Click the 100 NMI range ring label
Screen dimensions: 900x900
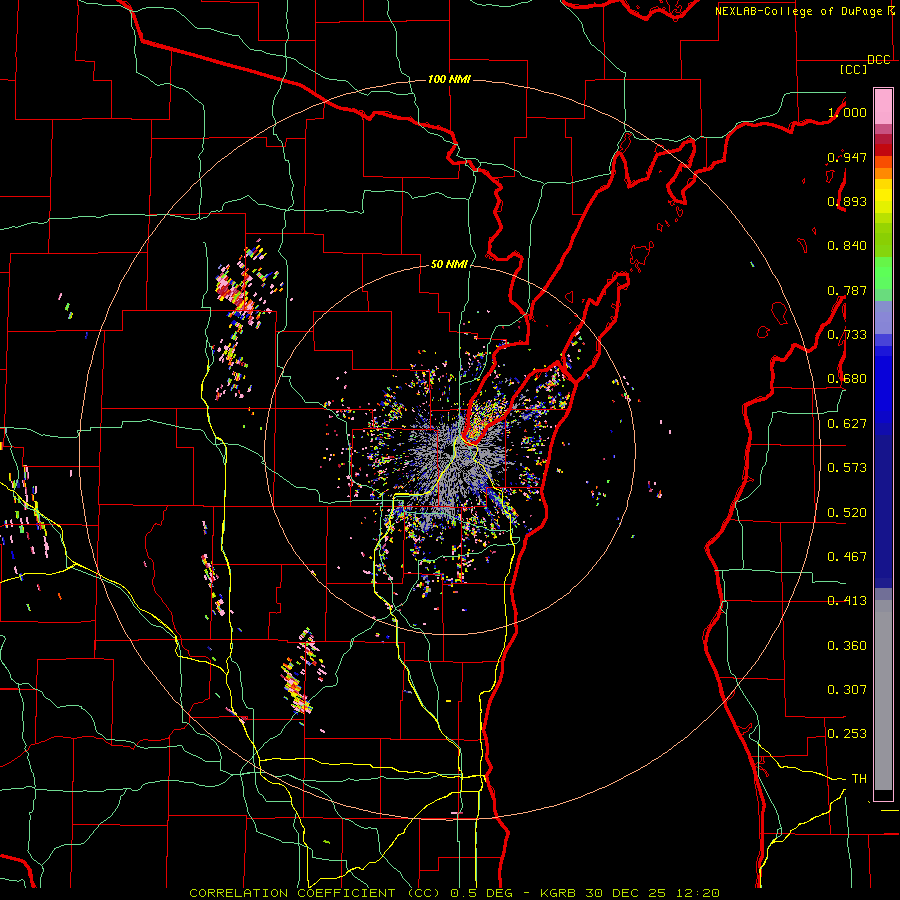coord(449,79)
